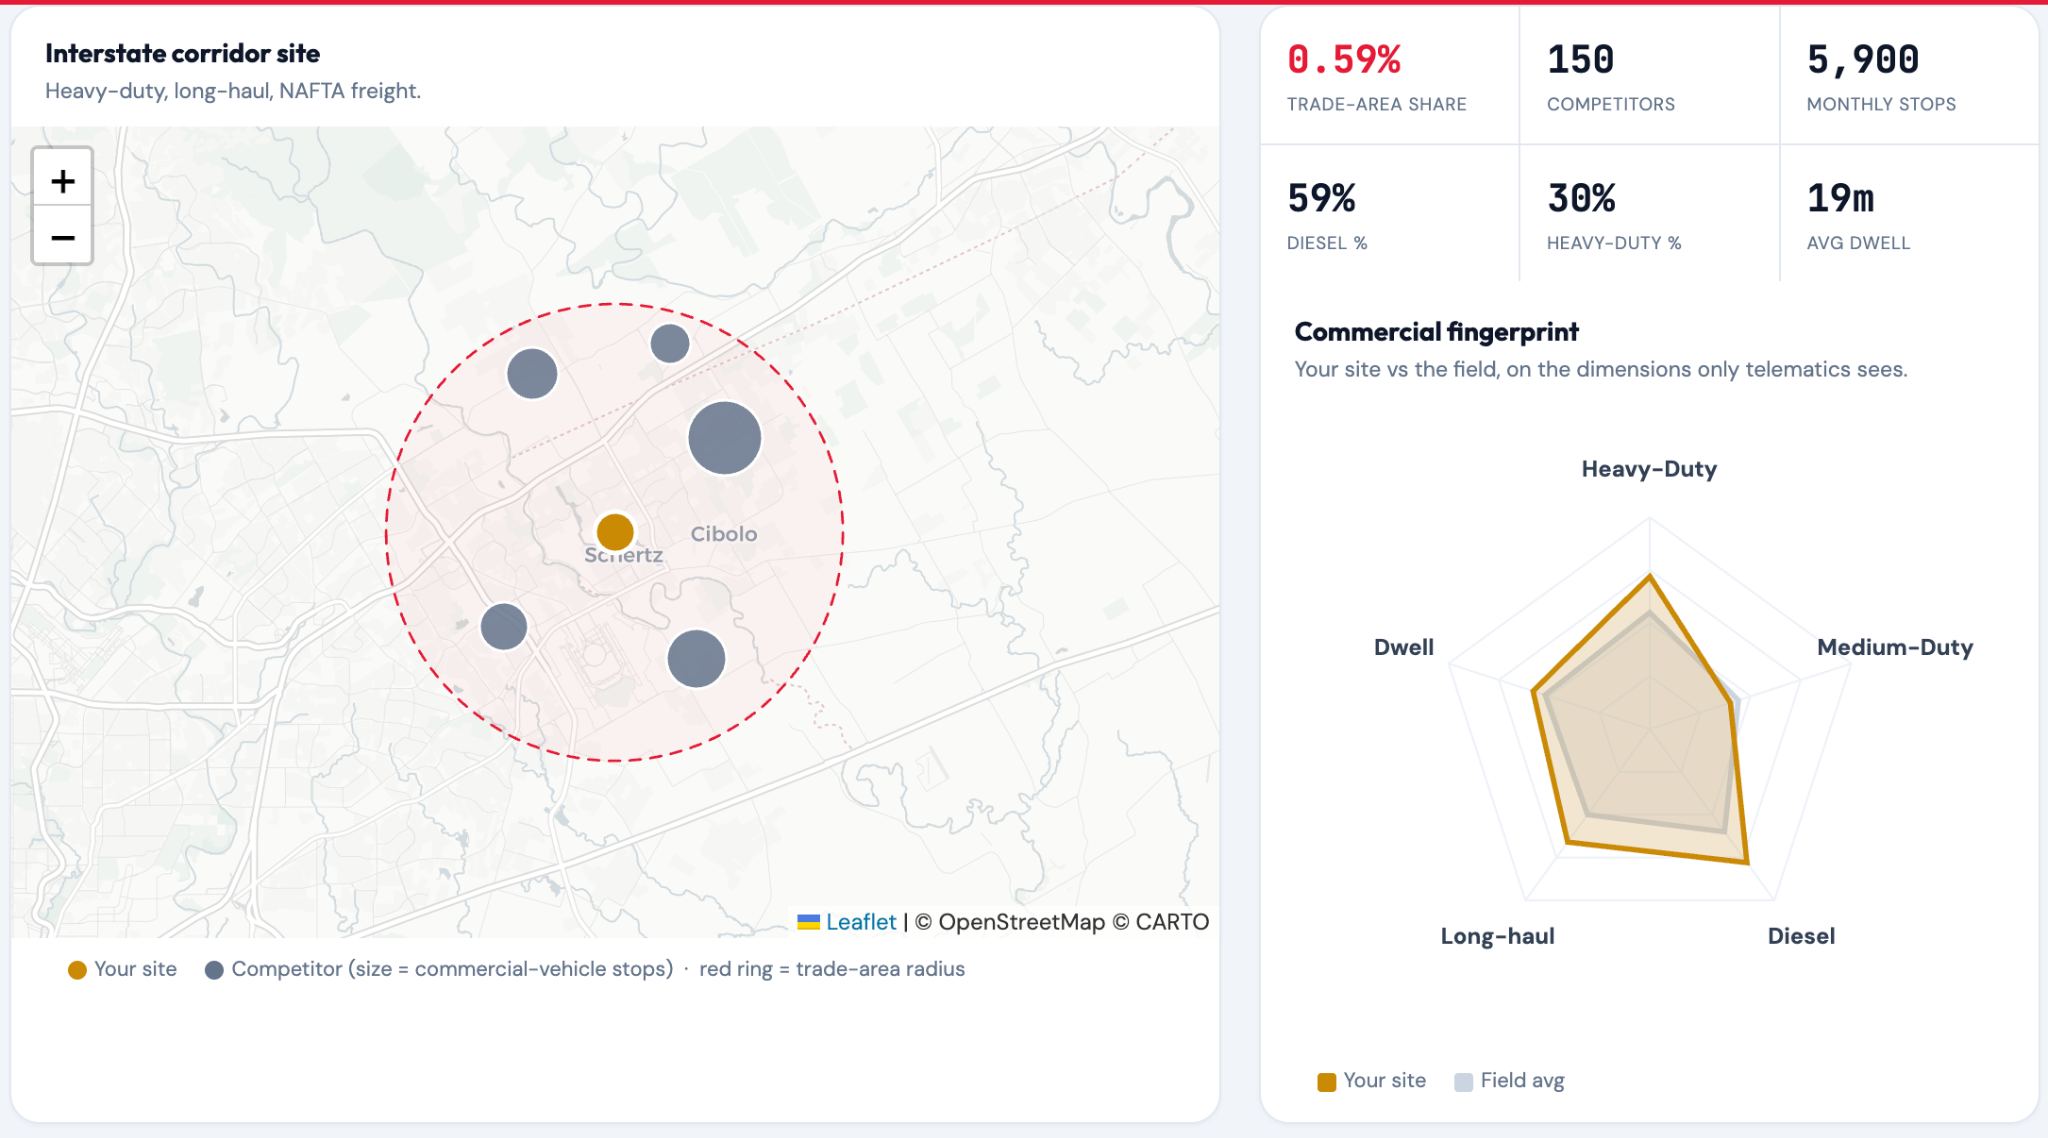This screenshot has width=2048, height=1138.
Task: Click the small competitor marker at top of ring
Action: click(x=670, y=343)
